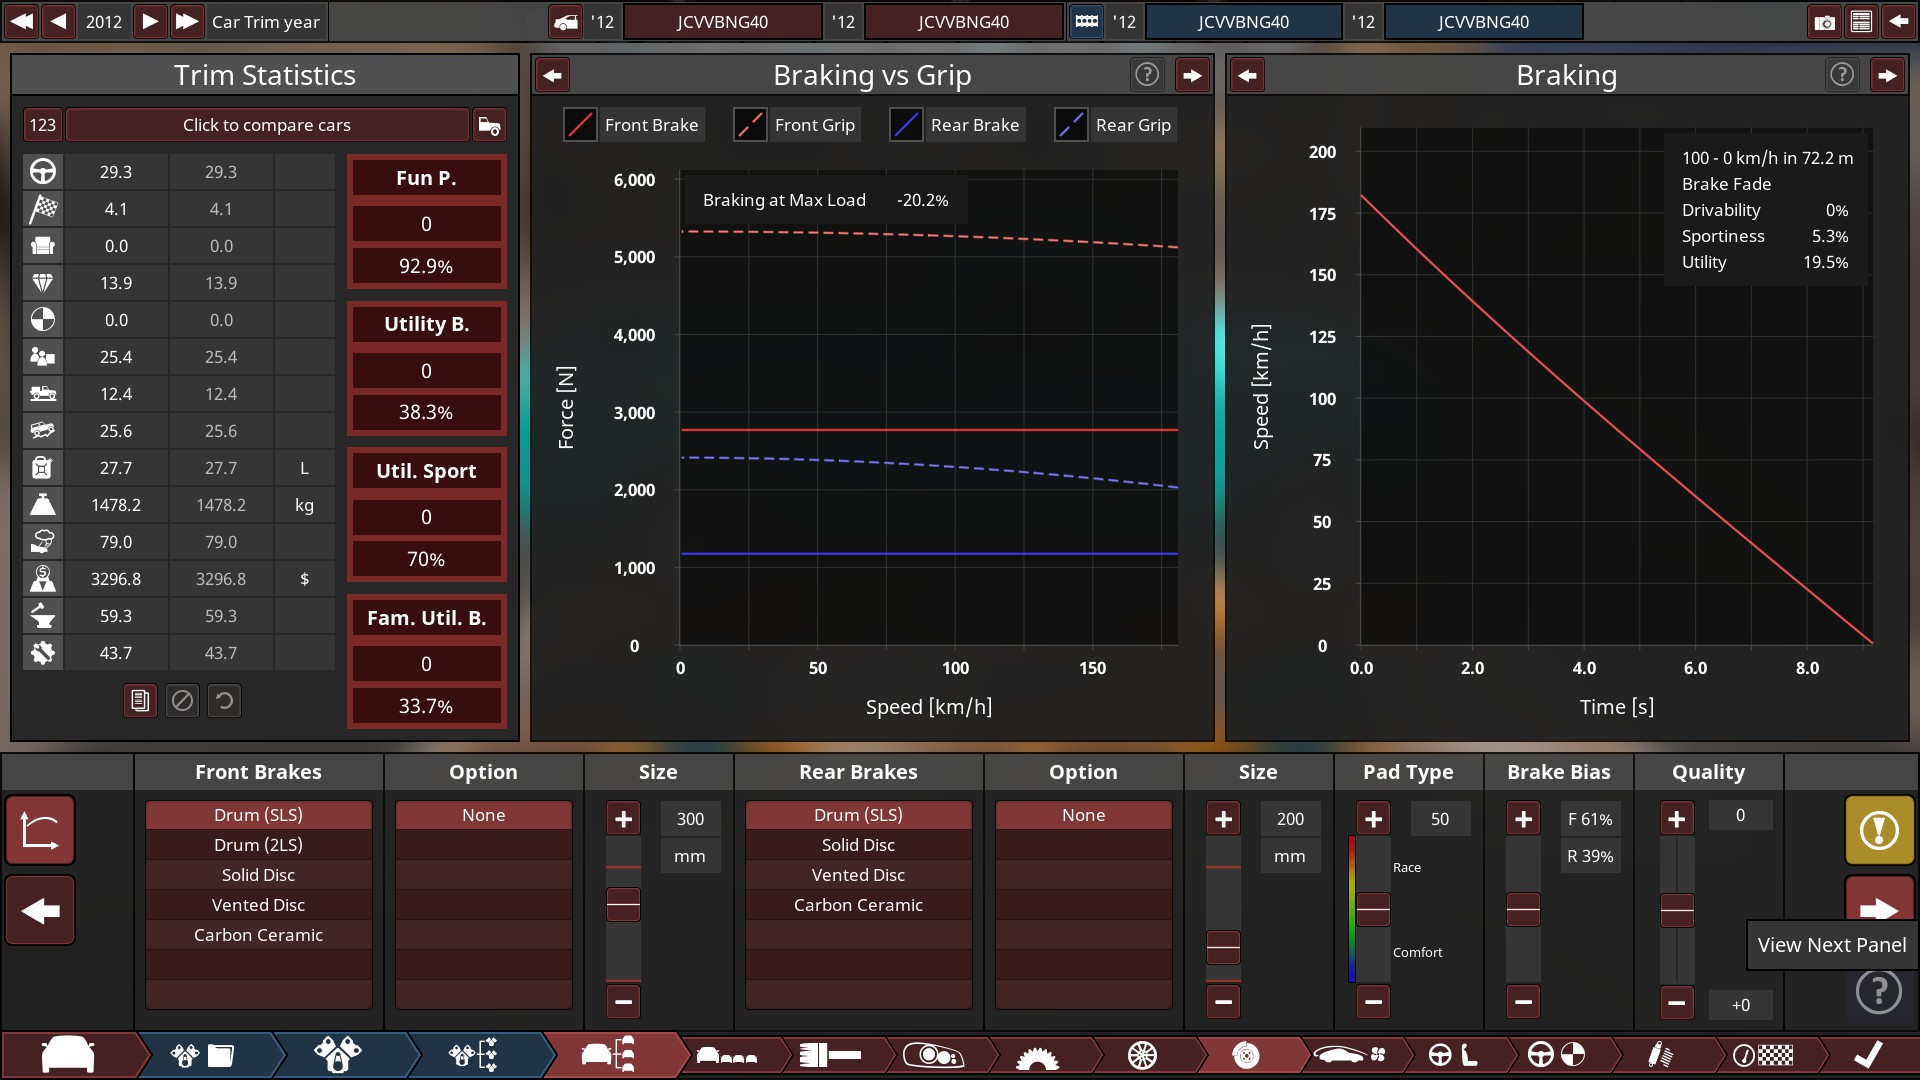Select Carbon Ceramic for front brakes
This screenshot has width=1920, height=1080.
tap(258, 935)
